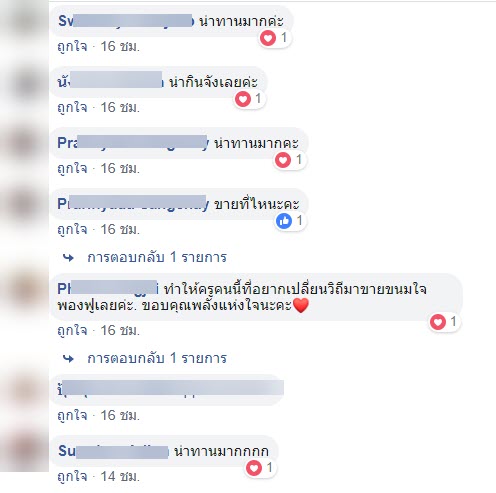The image size is (496, 493).
Task: Open commenter name starting with Pra
Action: (133, 143)
